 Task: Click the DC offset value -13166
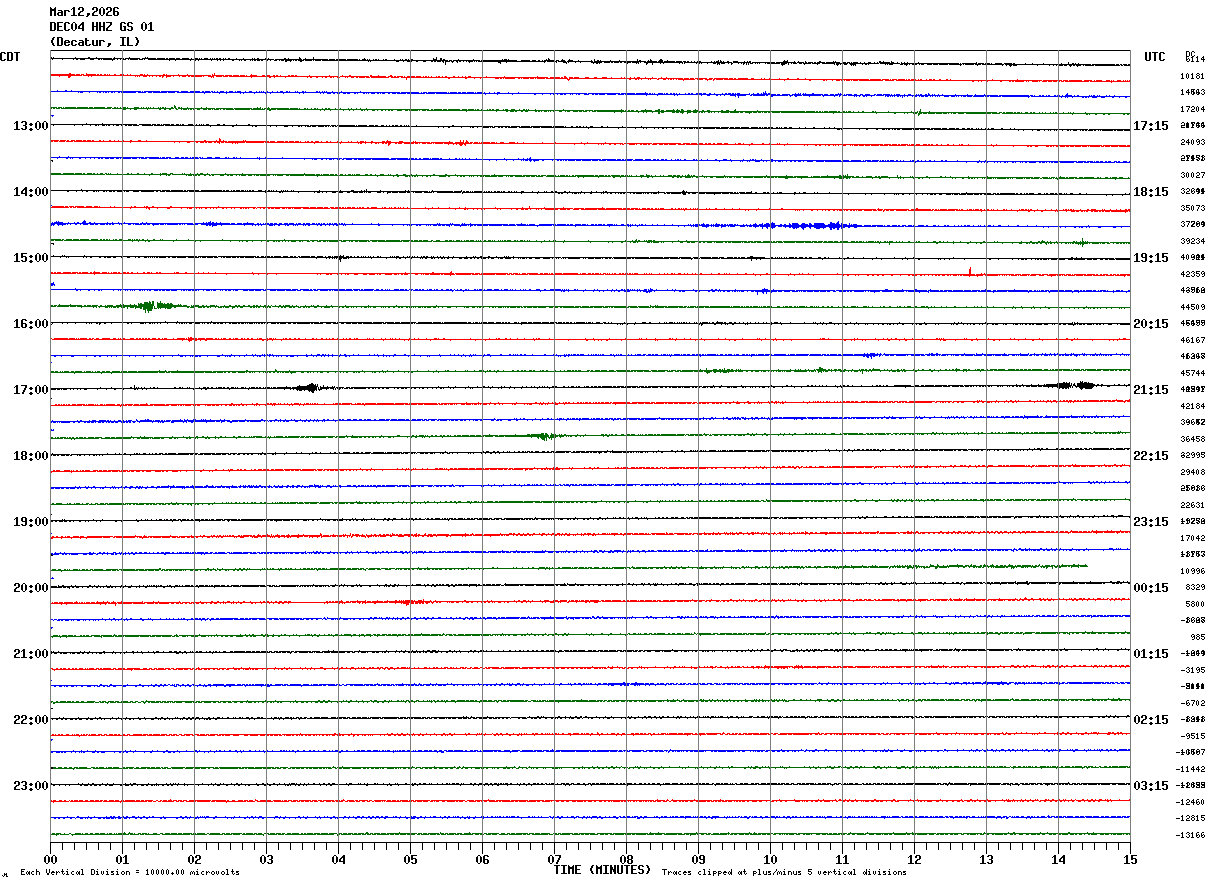[1190, 835]
